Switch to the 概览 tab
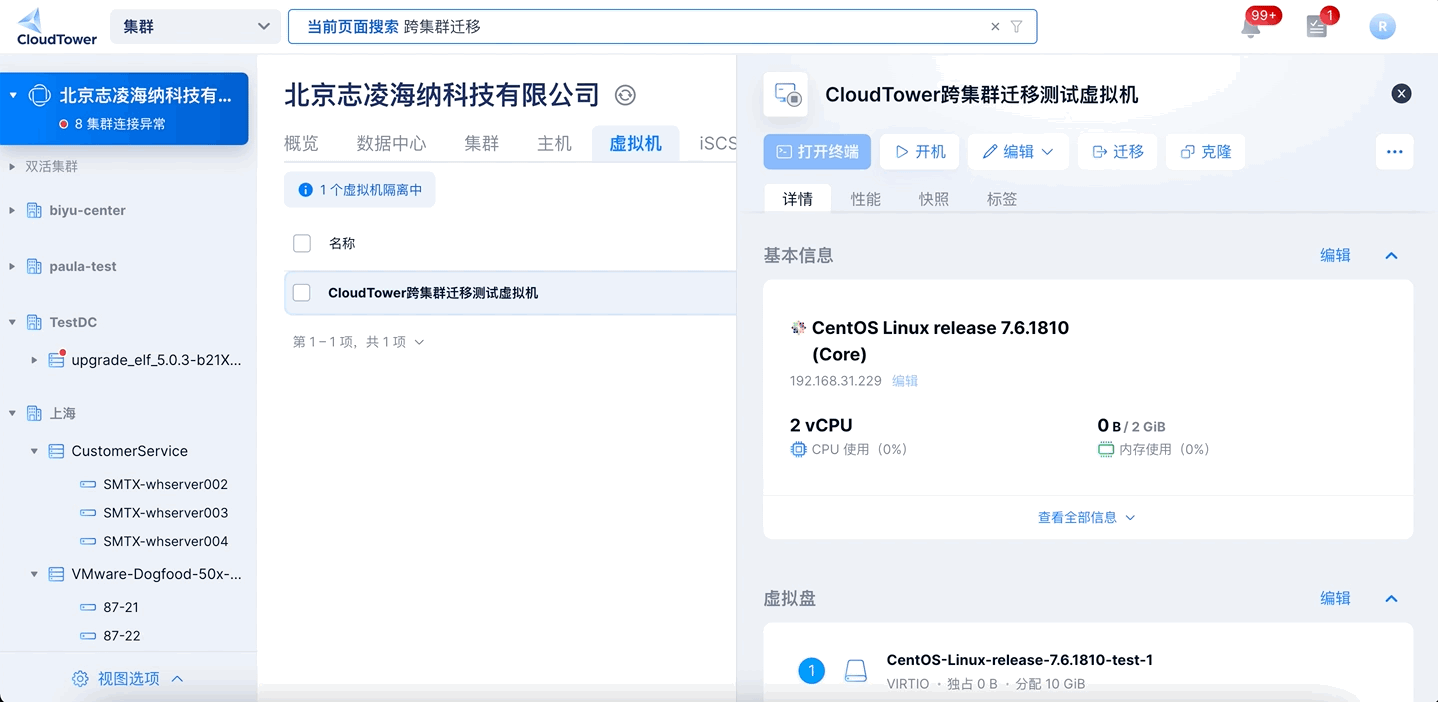This screenshot has width=1438, height=702. pos(301,143)
